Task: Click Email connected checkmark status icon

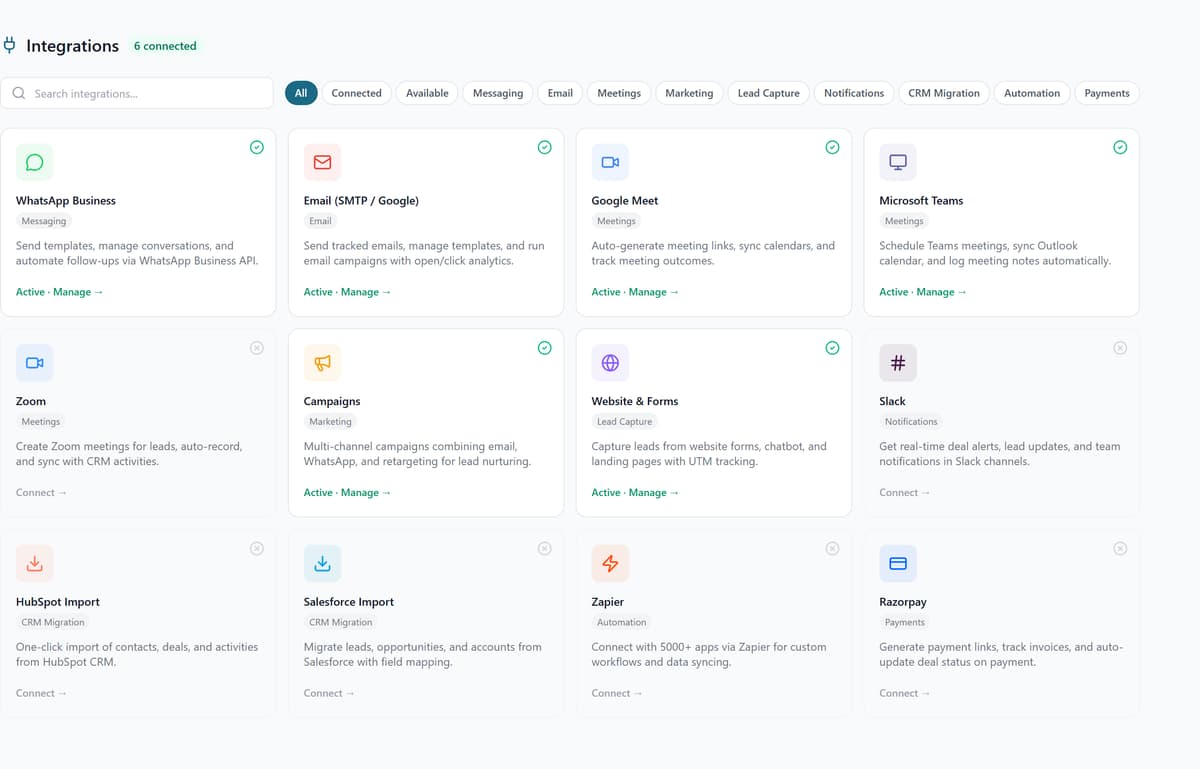Action: [544, 147]
